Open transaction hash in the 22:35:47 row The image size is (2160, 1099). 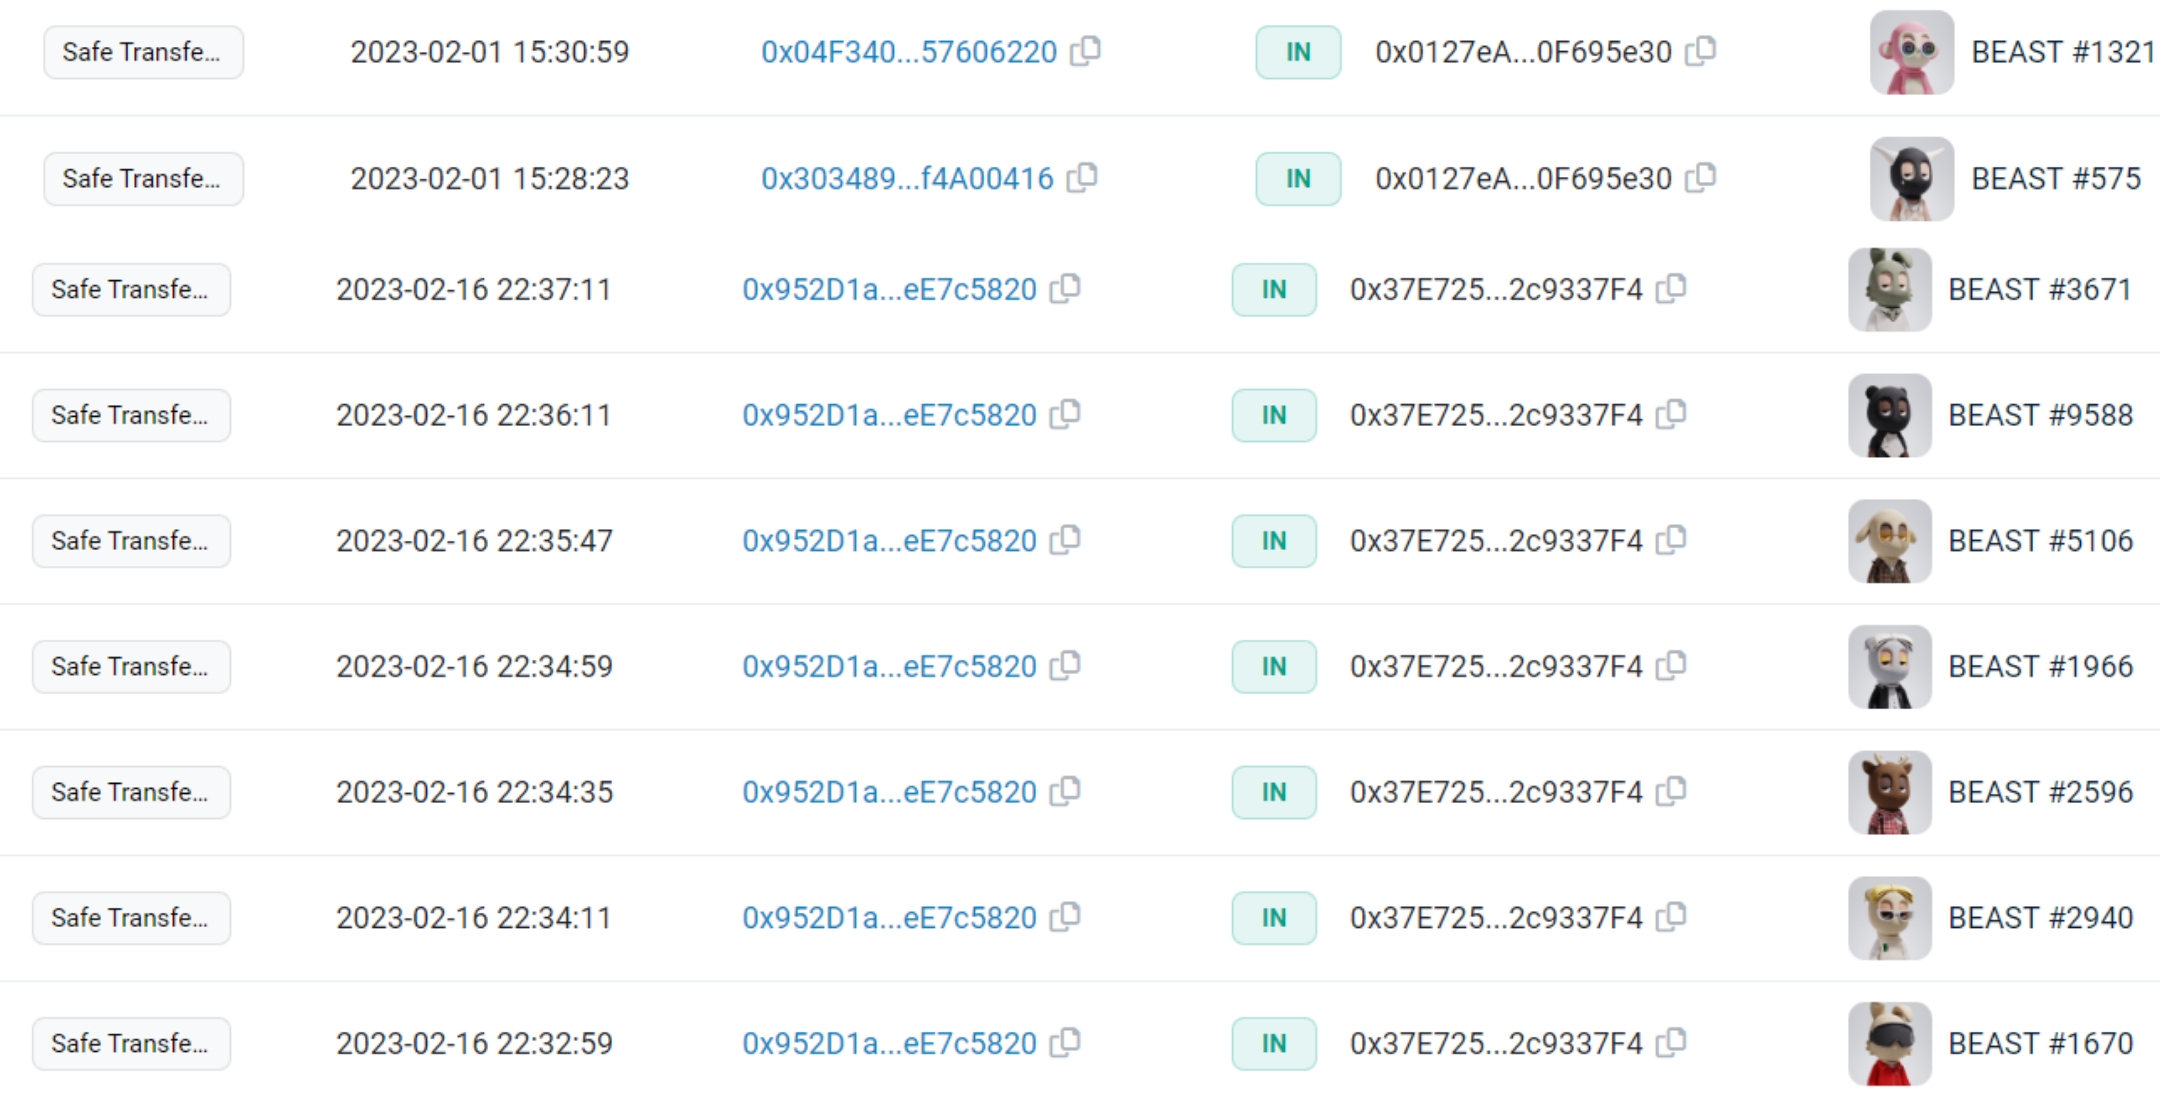point(888,541)
